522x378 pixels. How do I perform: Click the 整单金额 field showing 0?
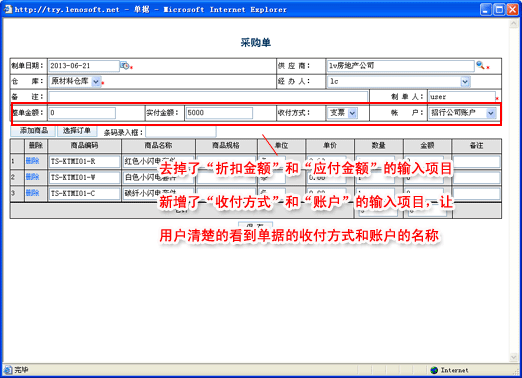pos(82,113)
